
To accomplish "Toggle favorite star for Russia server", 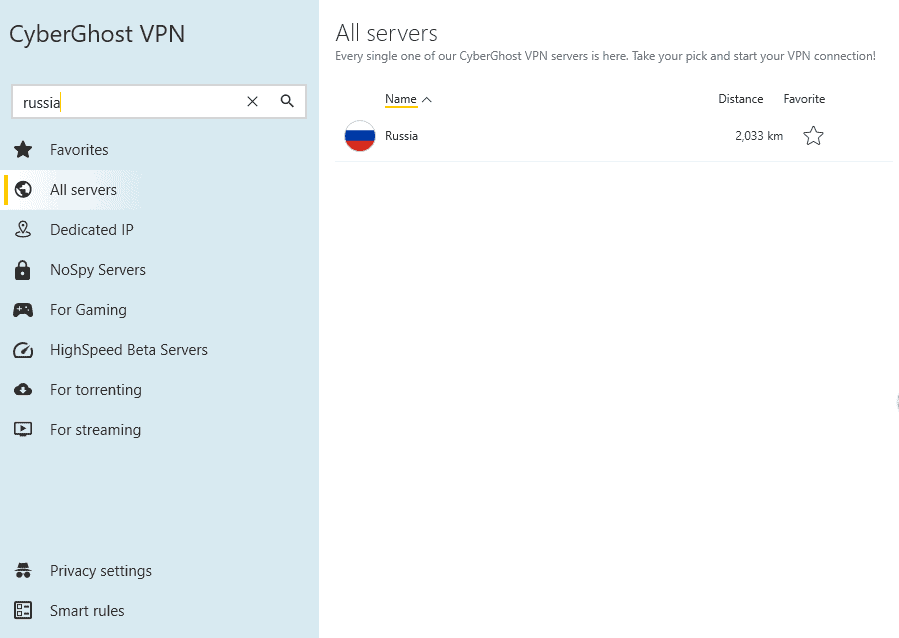I will 813,136.
